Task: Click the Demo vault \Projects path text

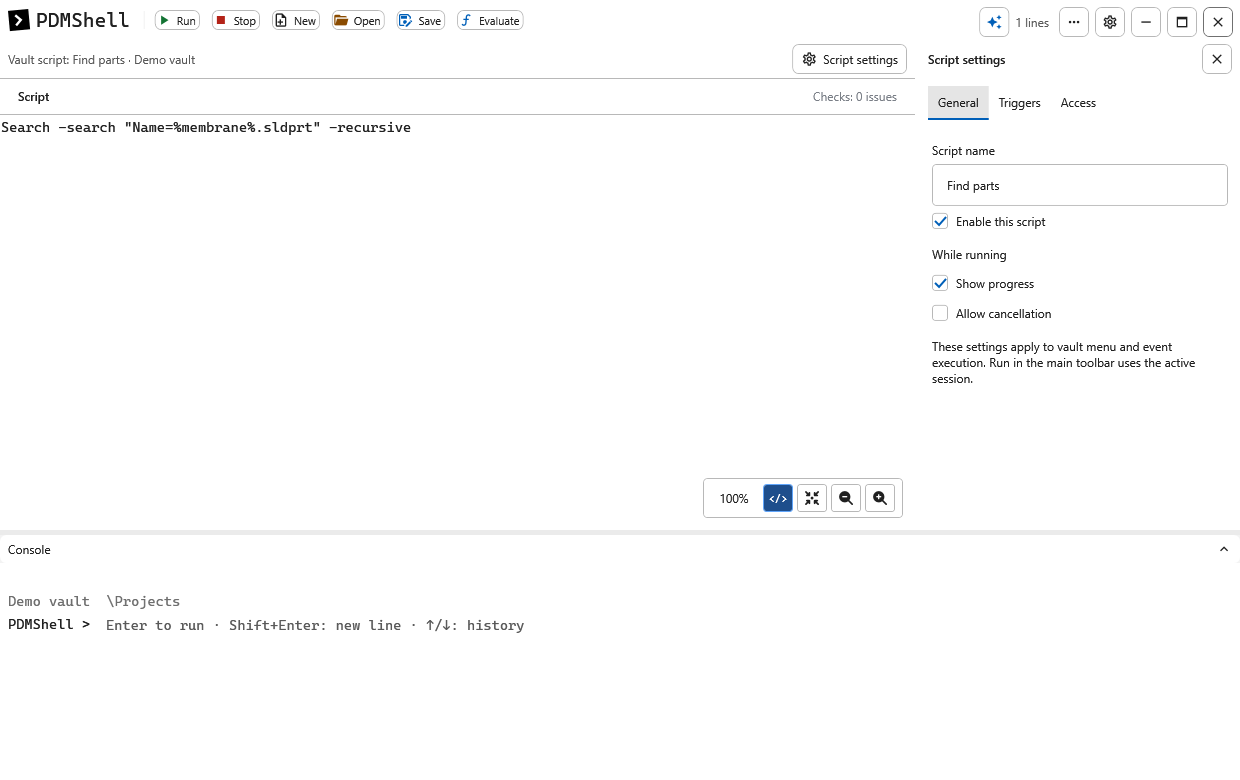Action: (94, 601)
